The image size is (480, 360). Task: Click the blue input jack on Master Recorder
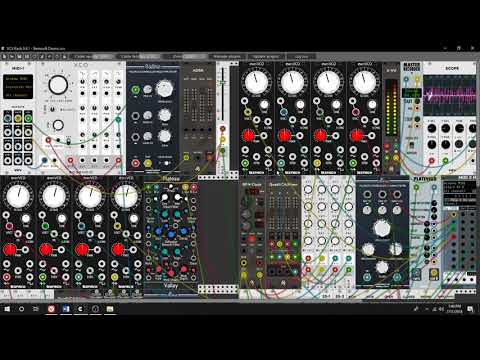[x=406, y=80]
